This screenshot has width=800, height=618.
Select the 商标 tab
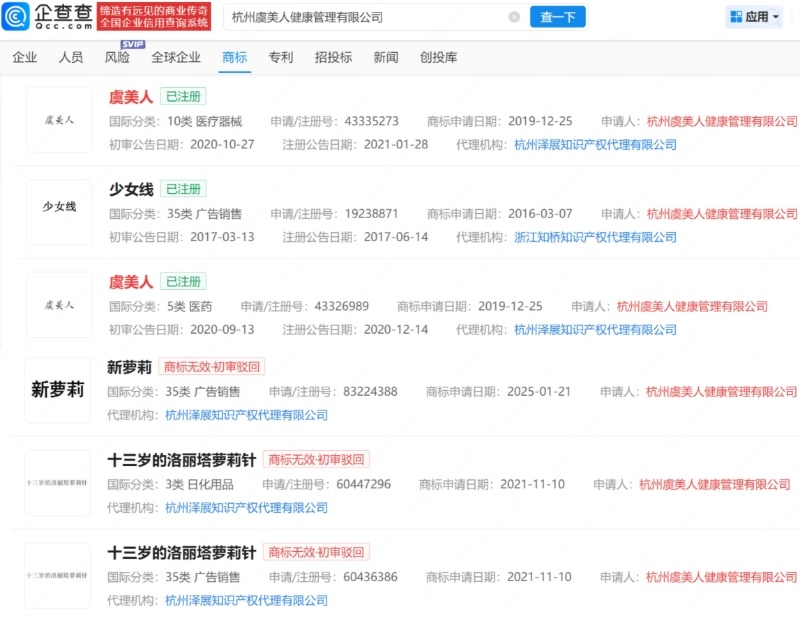coord(235,57)
